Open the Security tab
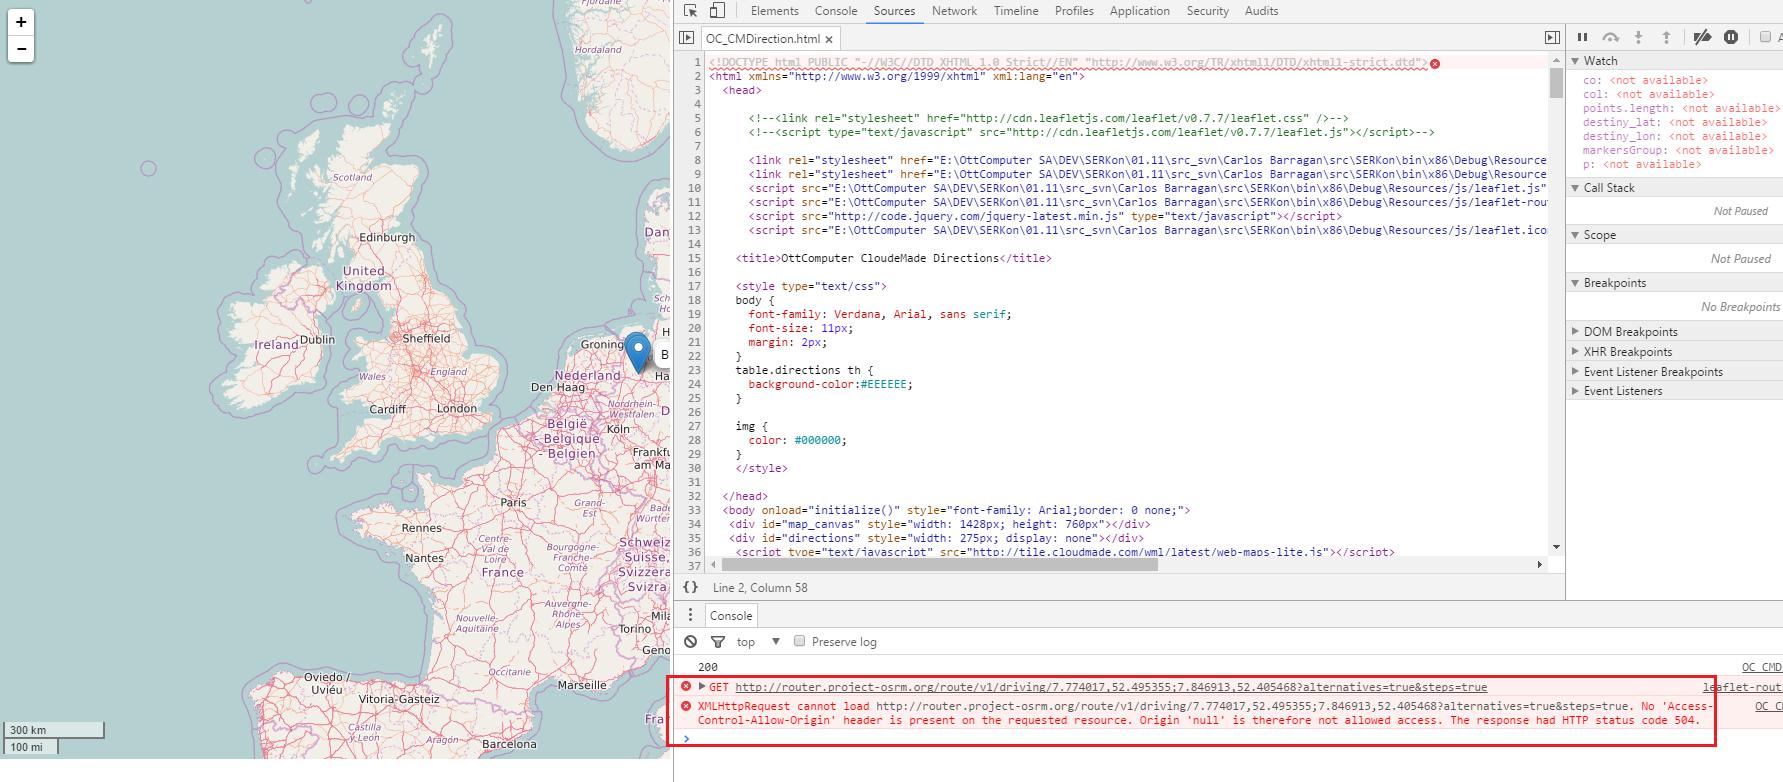Image resolution: width=1783 pixels, height=782 pixels. coord(1207,11)
